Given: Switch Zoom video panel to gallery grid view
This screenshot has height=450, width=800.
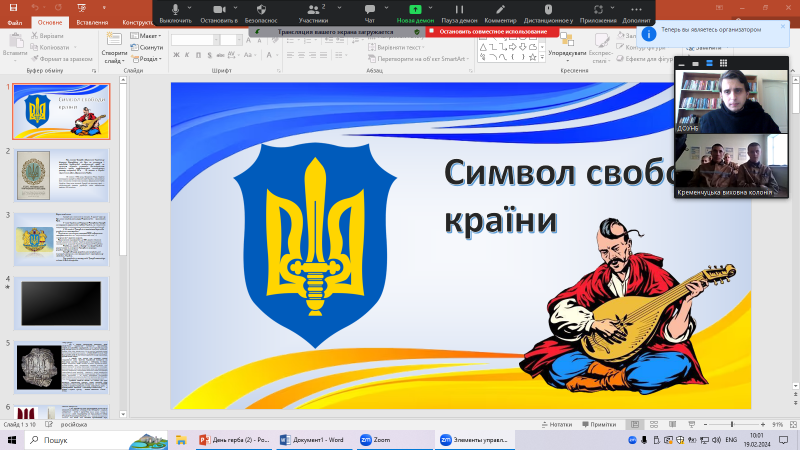Looking at the screenshot, I should point(723,63).
